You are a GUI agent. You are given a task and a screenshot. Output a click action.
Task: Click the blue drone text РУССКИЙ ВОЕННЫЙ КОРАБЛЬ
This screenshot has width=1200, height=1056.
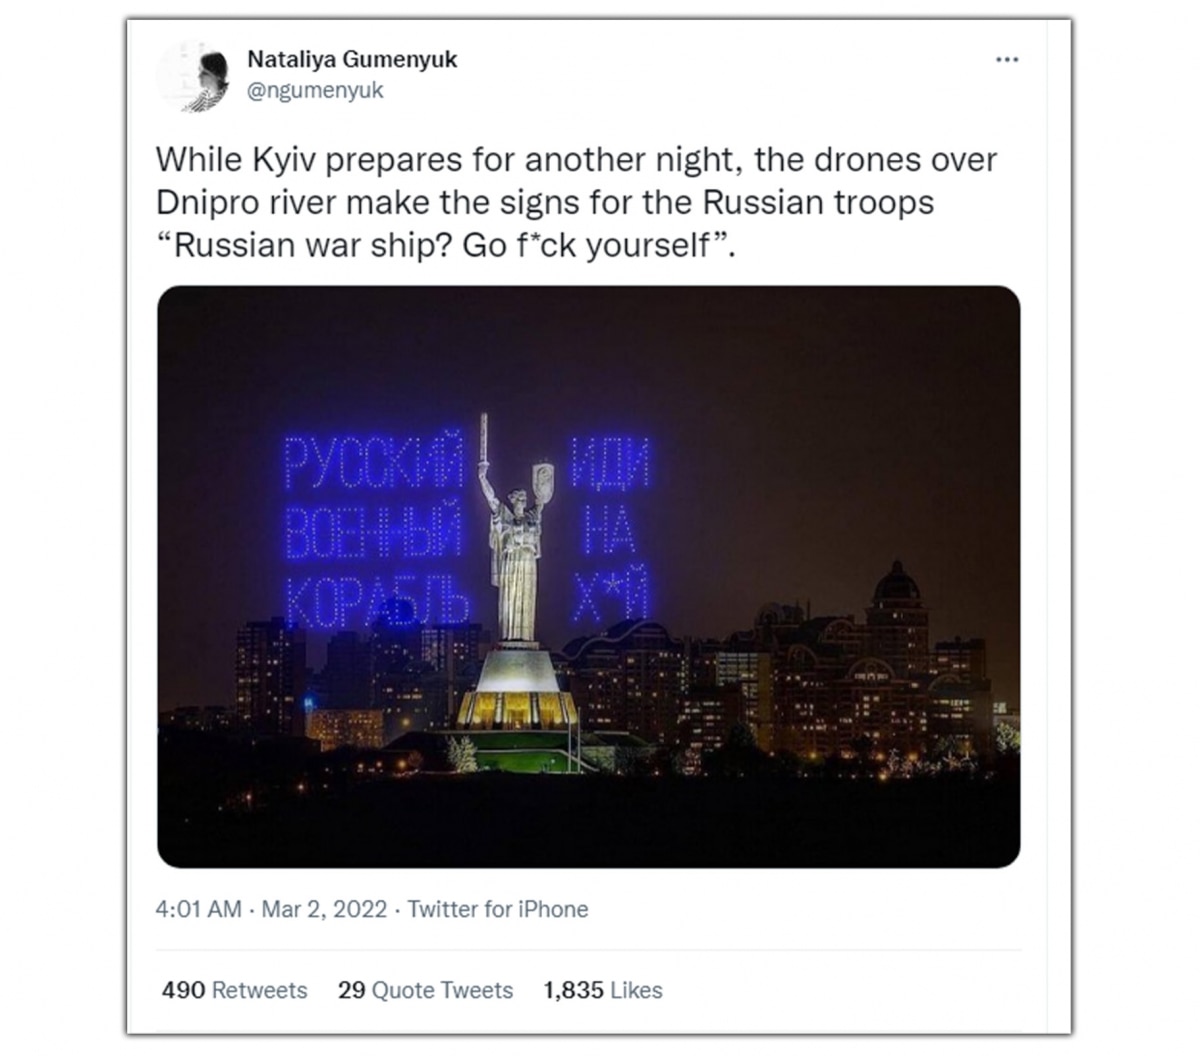[x=375, y=526]
